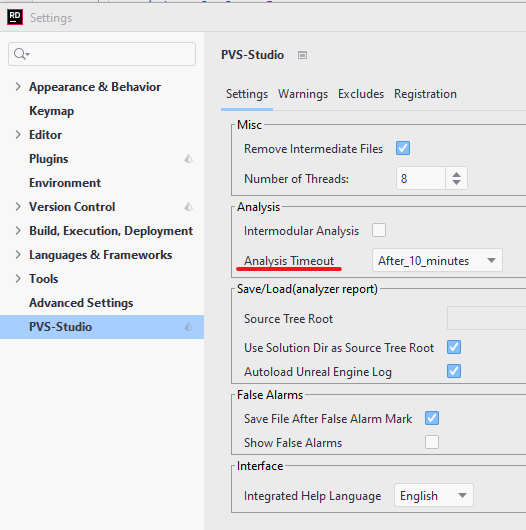The height and width of the screenshot is (530, 526).
Task: Click the search magnifier icon in settings
Action: tap(21, 54)
